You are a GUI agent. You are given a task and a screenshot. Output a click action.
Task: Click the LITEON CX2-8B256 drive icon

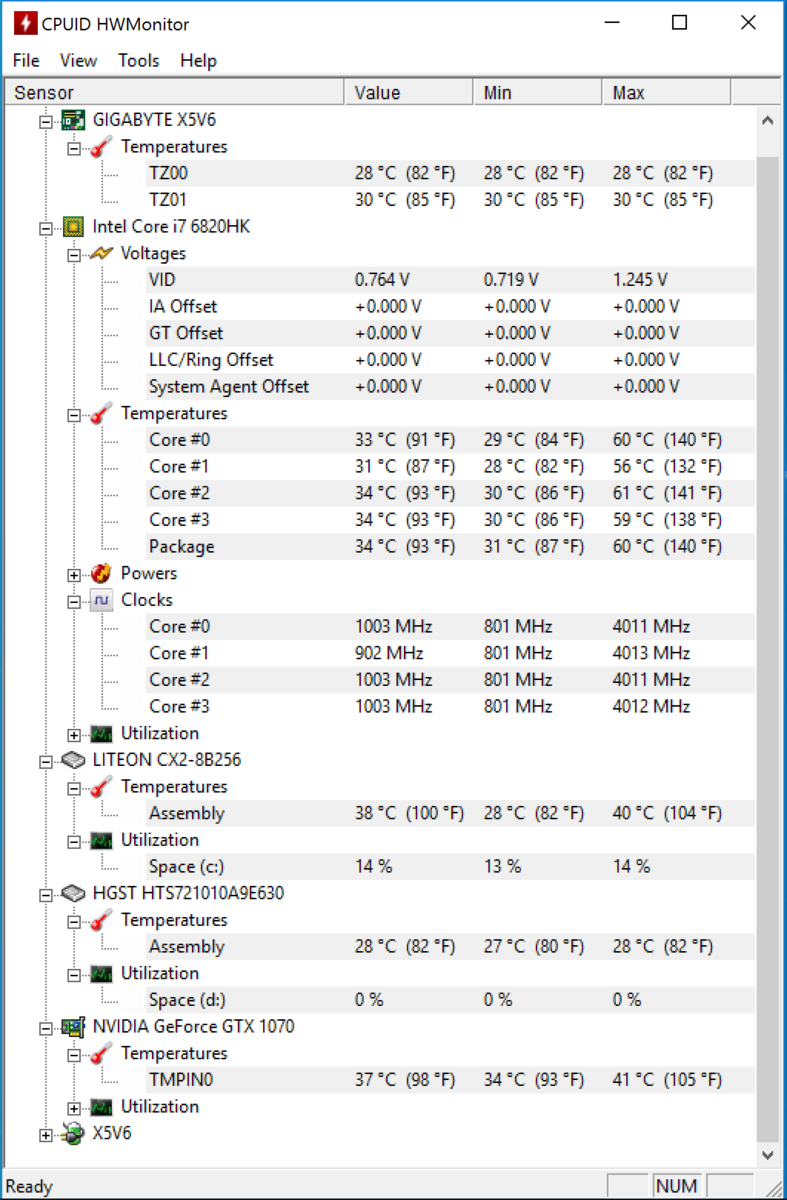73,760
